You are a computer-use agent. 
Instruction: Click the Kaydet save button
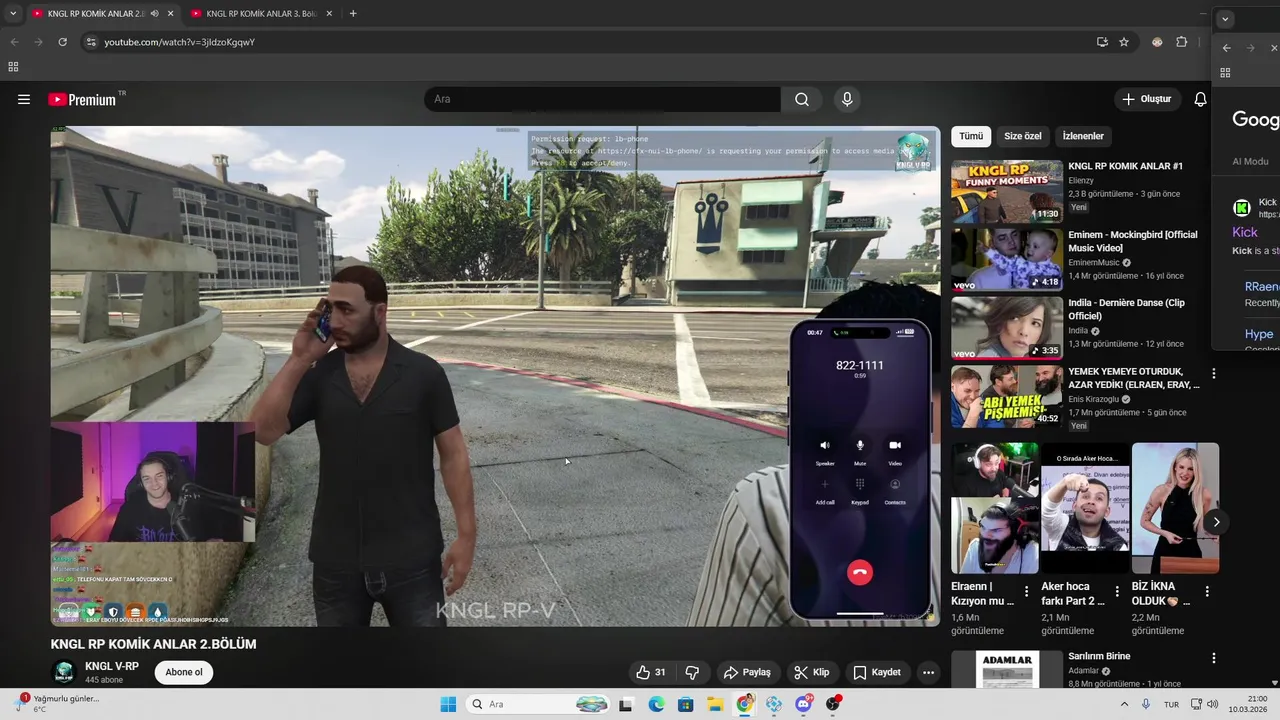click(x=877, y=672)
